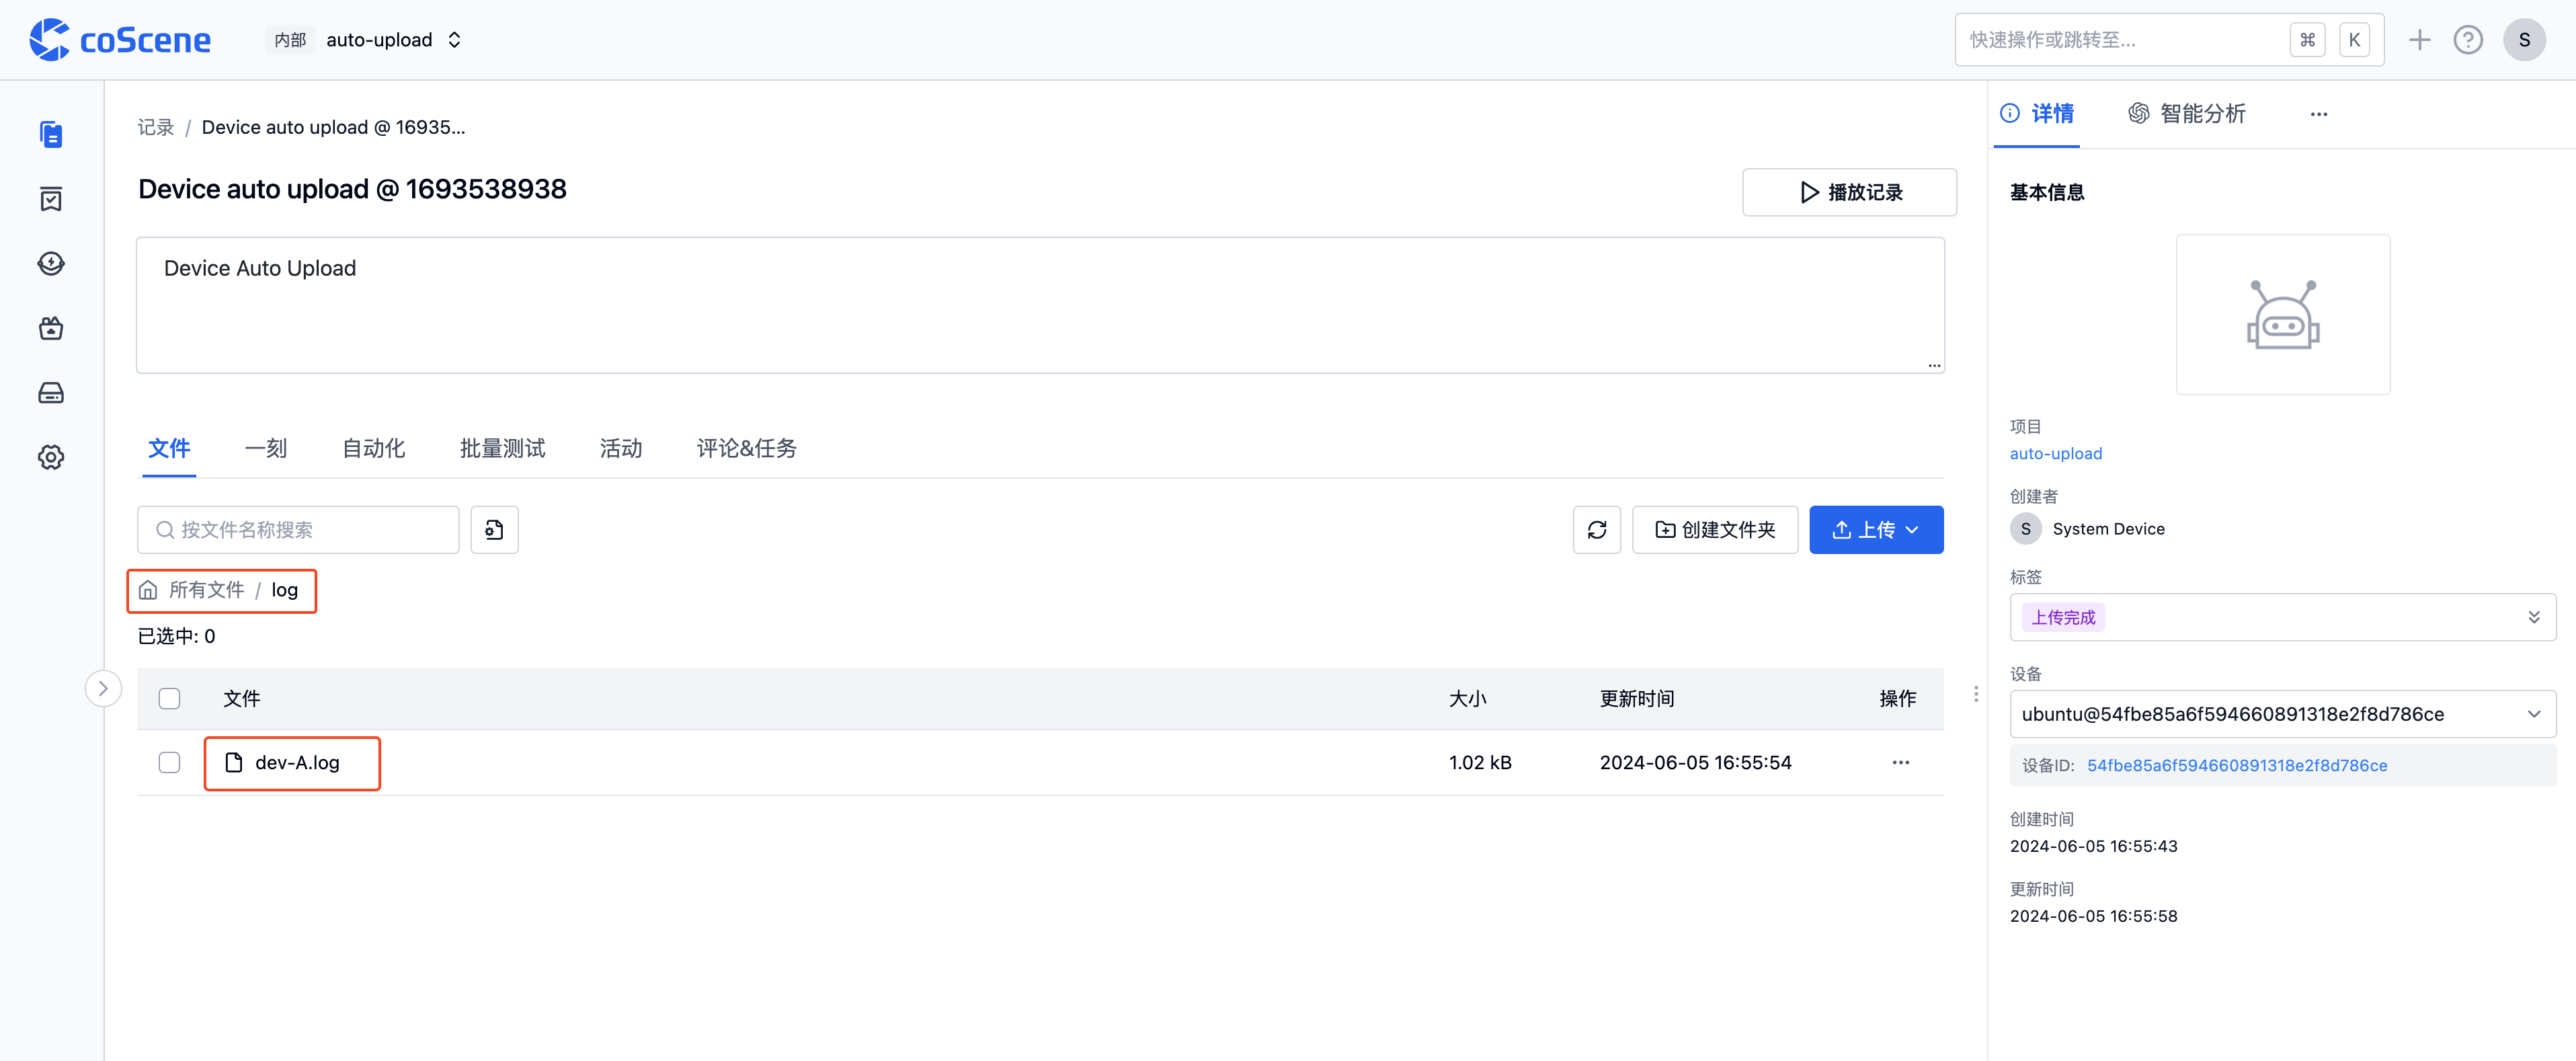Switch to the 评论&任务 tab
The image size is (2576, 1061).
747,448
